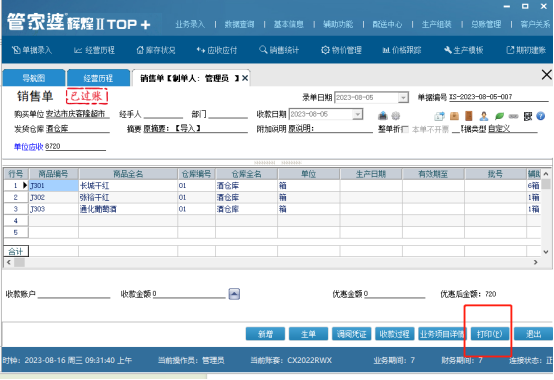The image size is (554, 380).
Task: Expand the arrow button beside 收款金额
Action: pyautogui.click(x=234, y=294)
